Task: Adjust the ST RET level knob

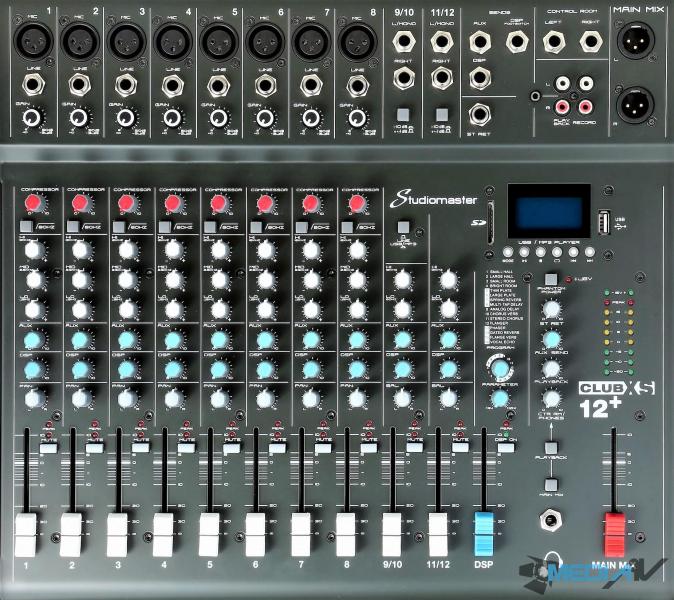Action: point(551,309)
